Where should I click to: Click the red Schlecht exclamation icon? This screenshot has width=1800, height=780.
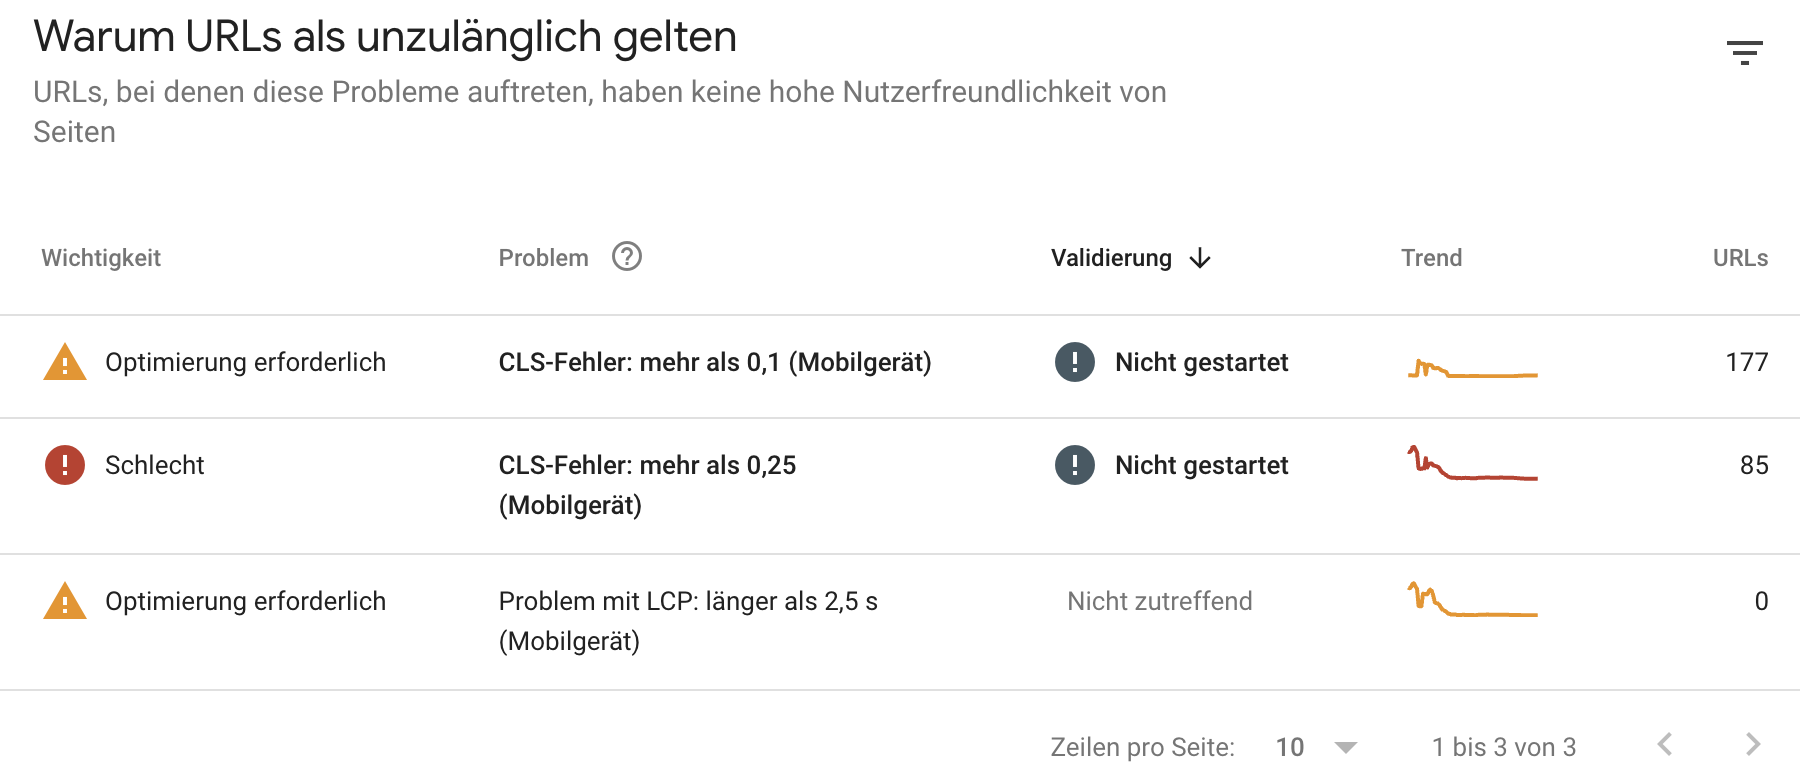point(65,465)
